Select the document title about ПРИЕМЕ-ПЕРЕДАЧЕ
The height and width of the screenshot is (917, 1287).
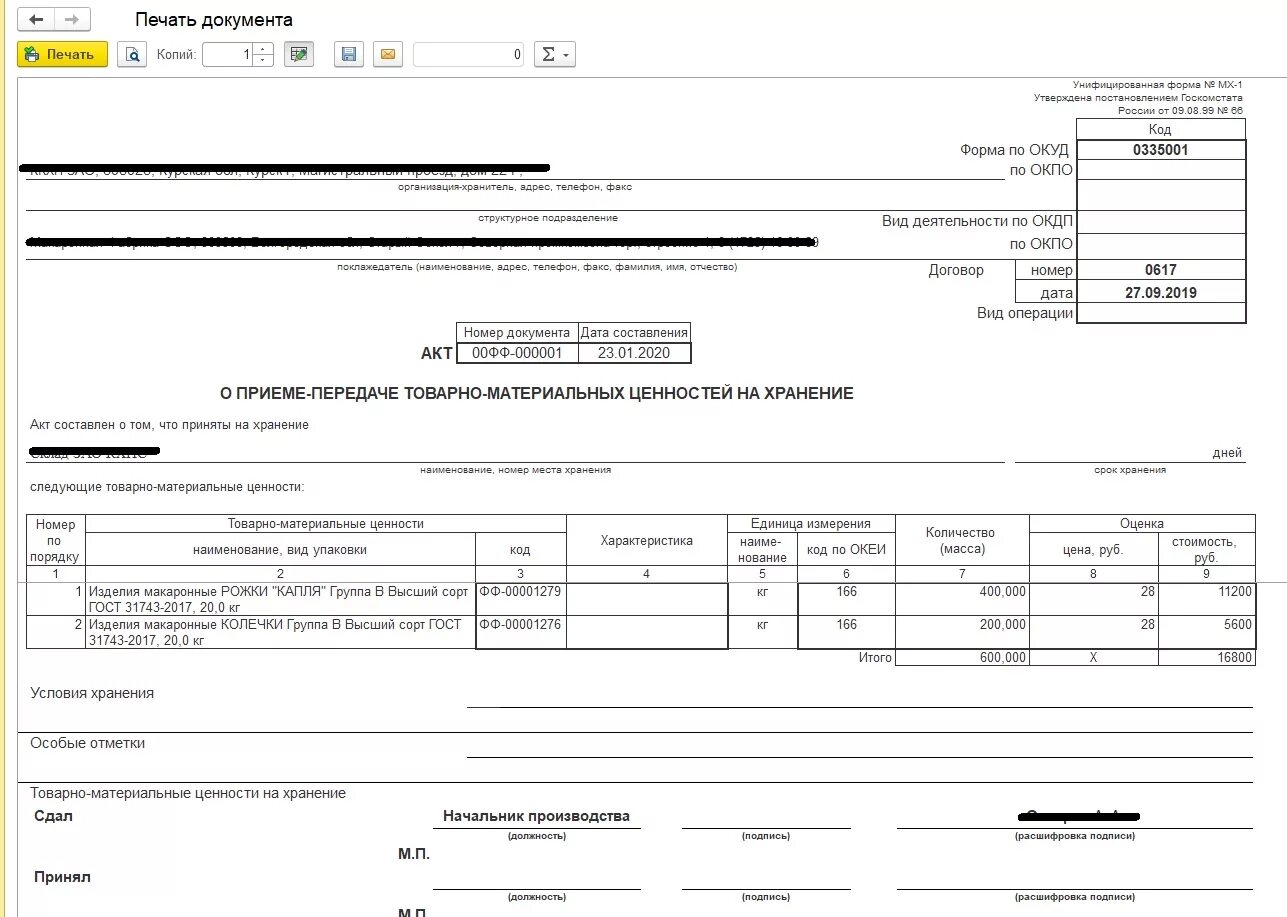536,394
